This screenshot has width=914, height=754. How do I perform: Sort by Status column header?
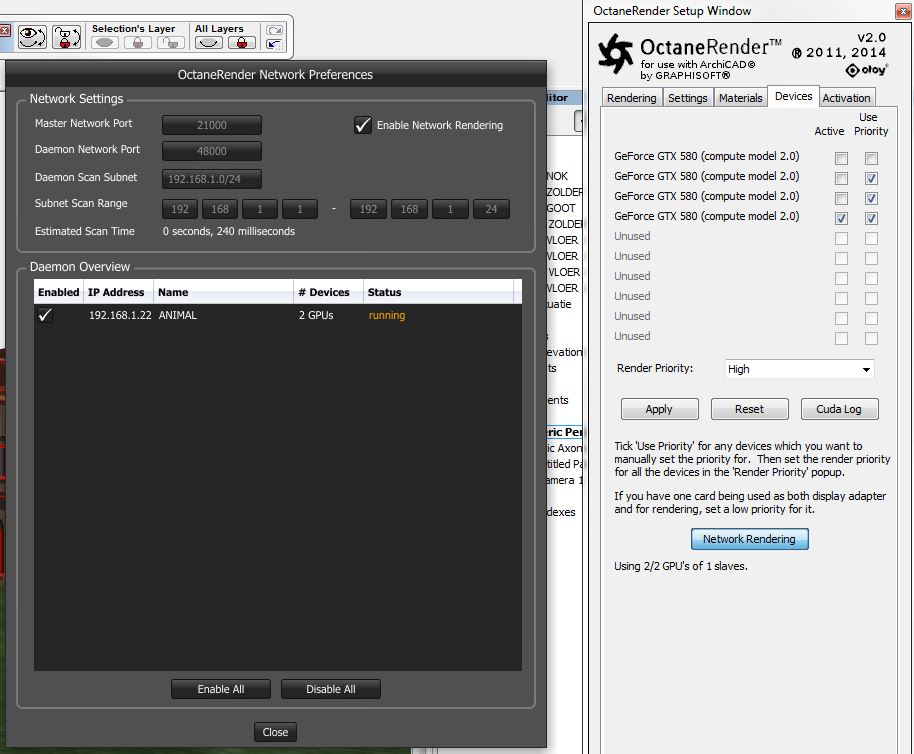click(438, 292)
